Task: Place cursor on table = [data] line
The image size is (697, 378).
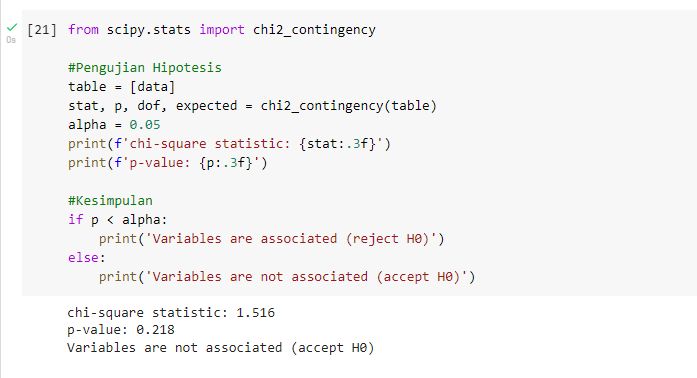Action: click(121, 87)
